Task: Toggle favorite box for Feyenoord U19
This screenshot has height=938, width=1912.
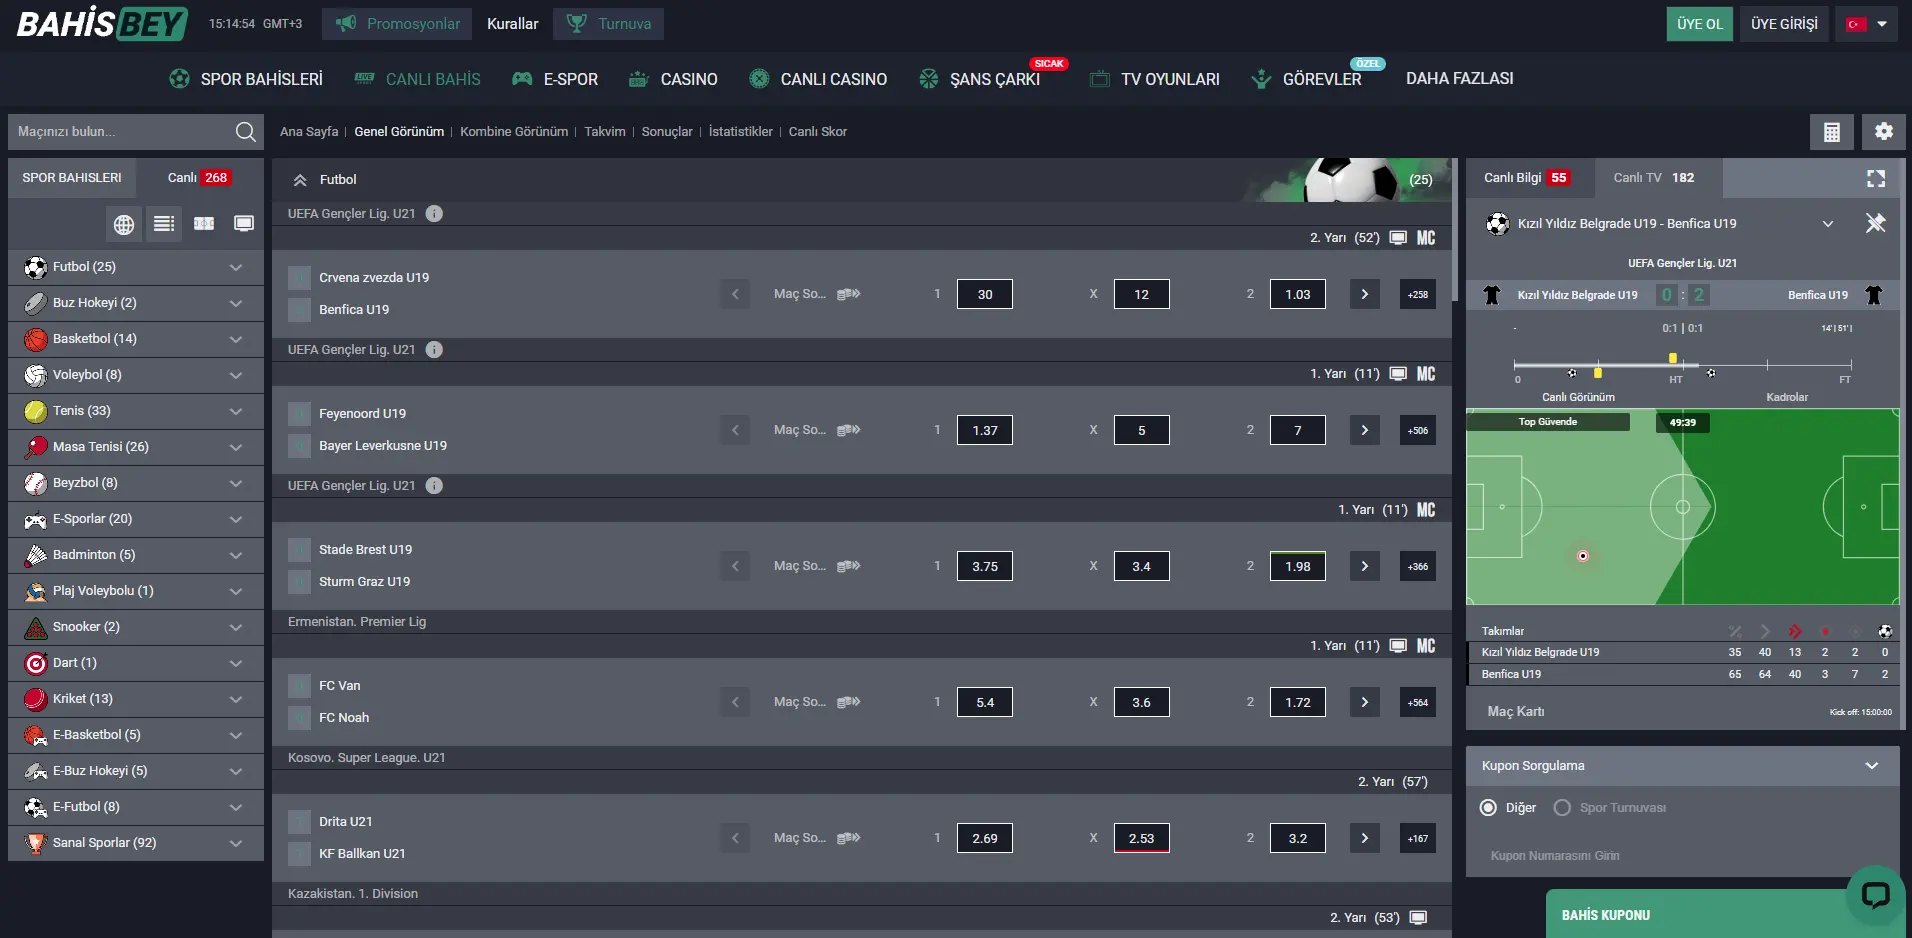Action: point(299,414)
